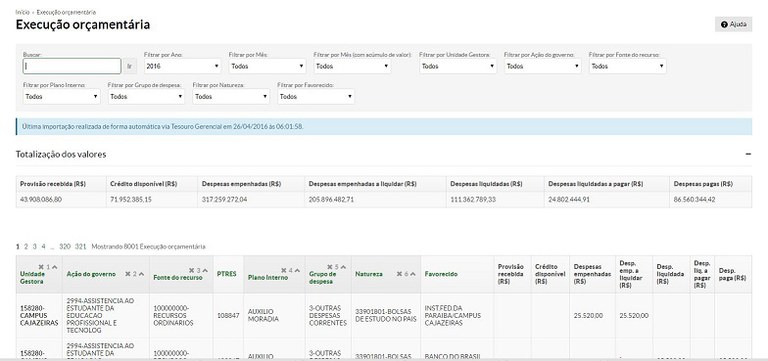The image size is (768, 361).
Task: Click the AUXILIO MORADIA cell in the first row
Action: (274, 315)
